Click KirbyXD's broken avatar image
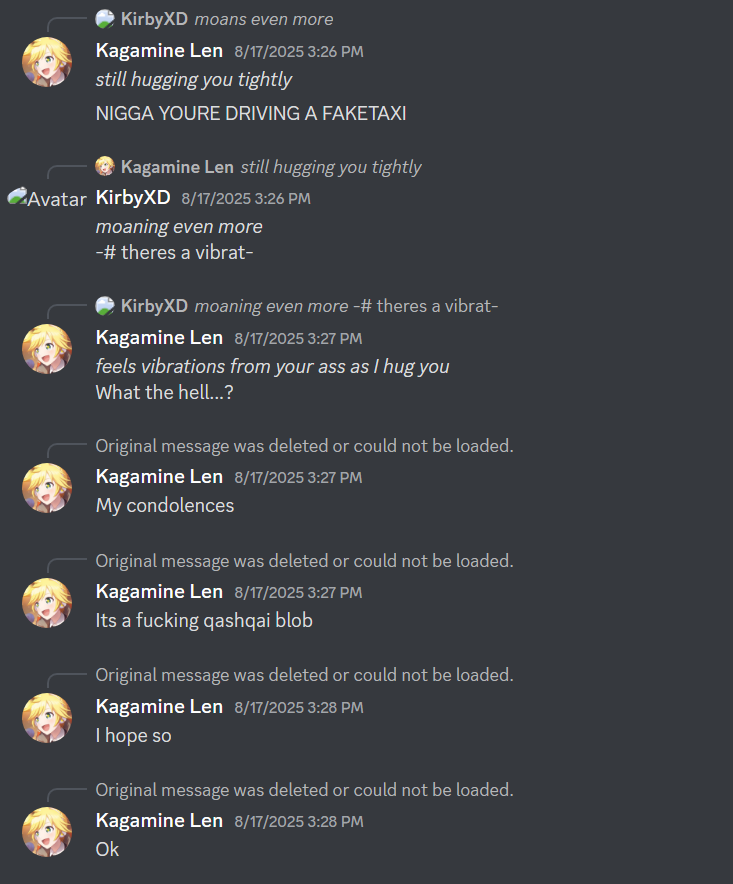Image resolution: width=733 pixels, height=884 pixels. point(47,198)
